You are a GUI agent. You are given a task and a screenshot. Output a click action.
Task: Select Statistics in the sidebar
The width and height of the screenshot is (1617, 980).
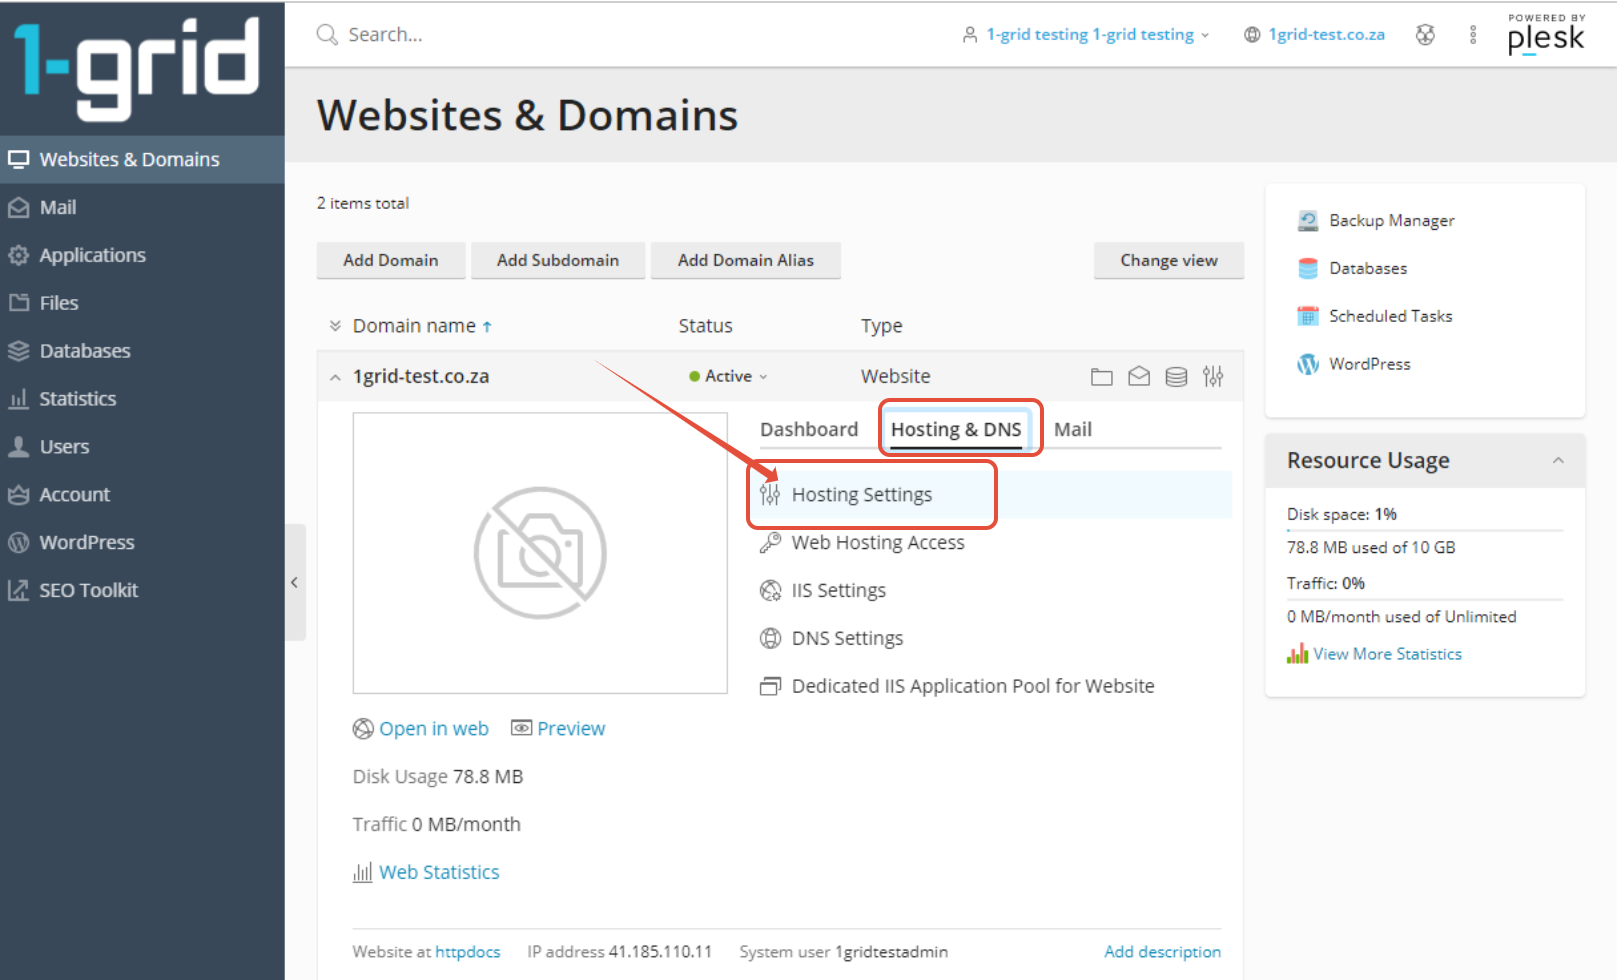pyautogui.click(x=142, y=399)
